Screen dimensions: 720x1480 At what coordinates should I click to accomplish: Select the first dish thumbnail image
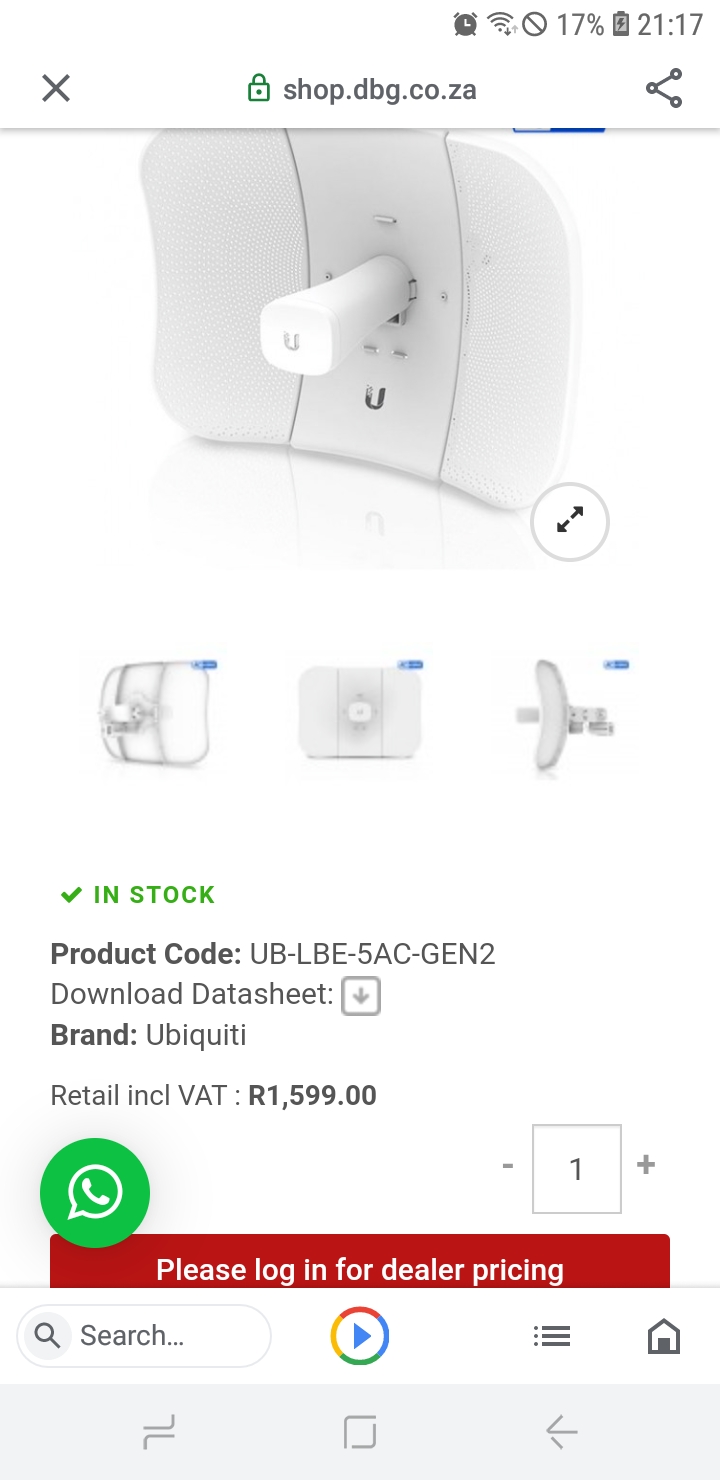click(155, 714)
